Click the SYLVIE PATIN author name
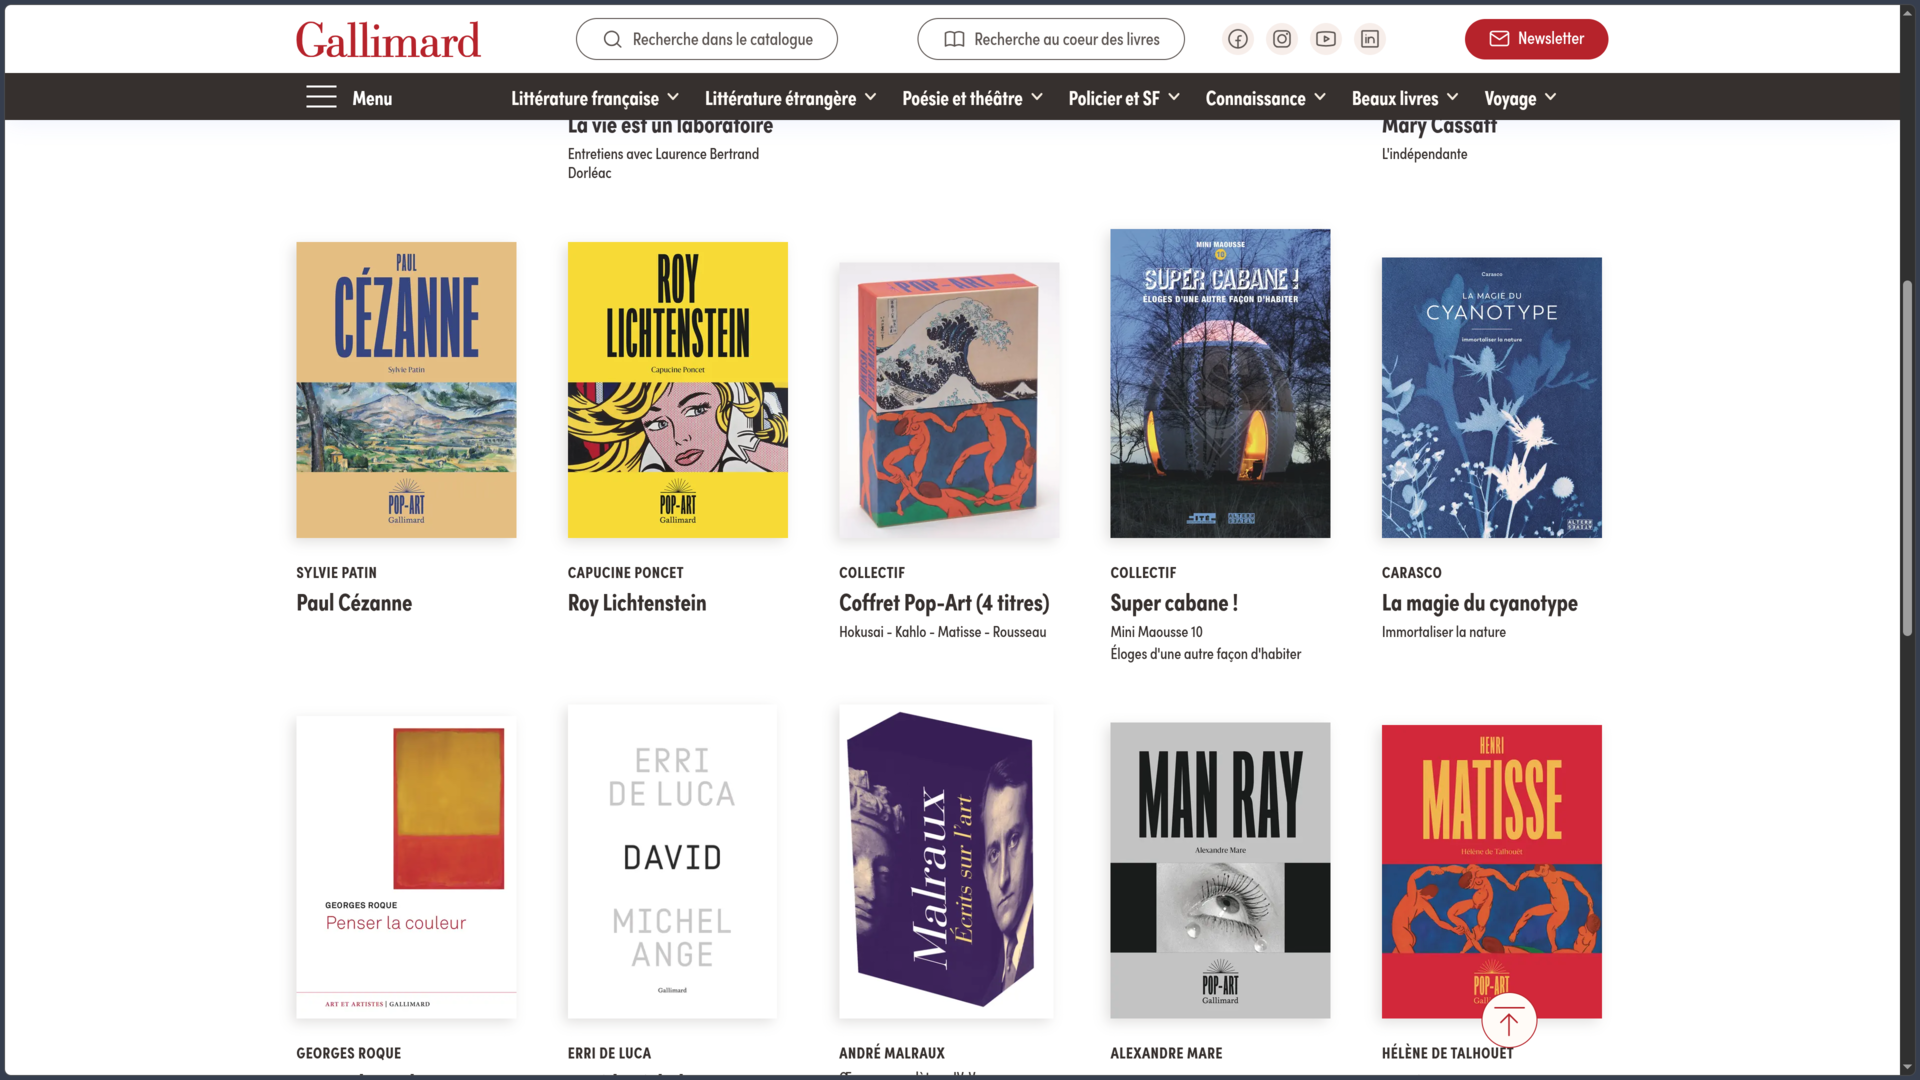This screenshot has height=1080, width=1920. (x=336, y=573)
